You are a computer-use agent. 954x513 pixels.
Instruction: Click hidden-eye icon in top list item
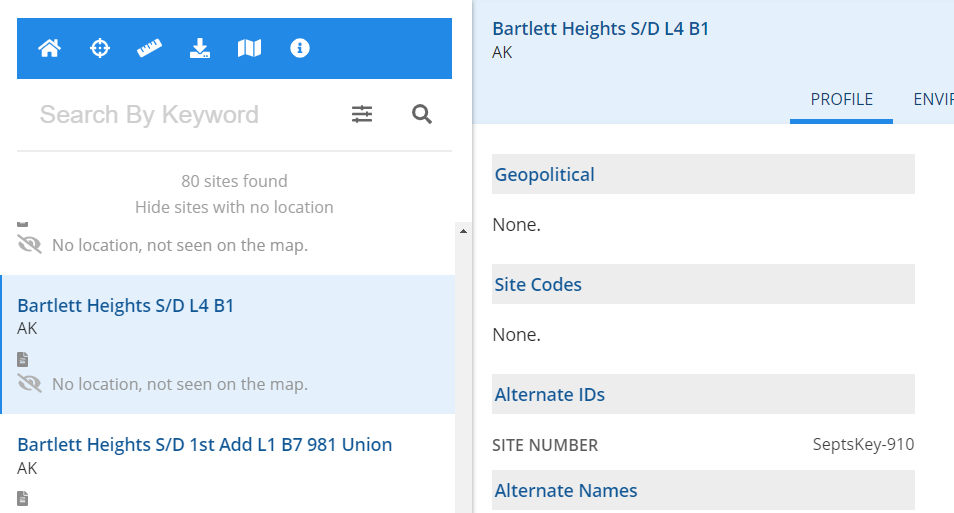pyautogui.click(x=30, y=245)
